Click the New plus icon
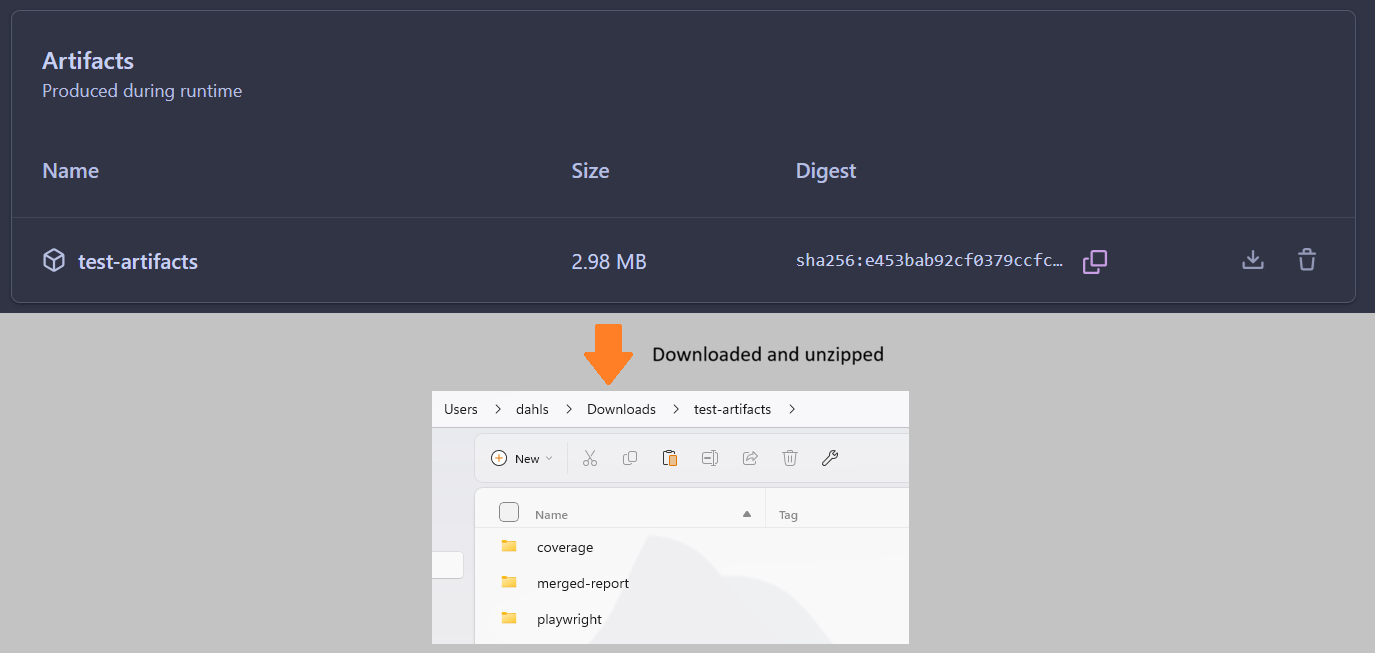This screenshot has height=653, width=1375. coord(499,458)
